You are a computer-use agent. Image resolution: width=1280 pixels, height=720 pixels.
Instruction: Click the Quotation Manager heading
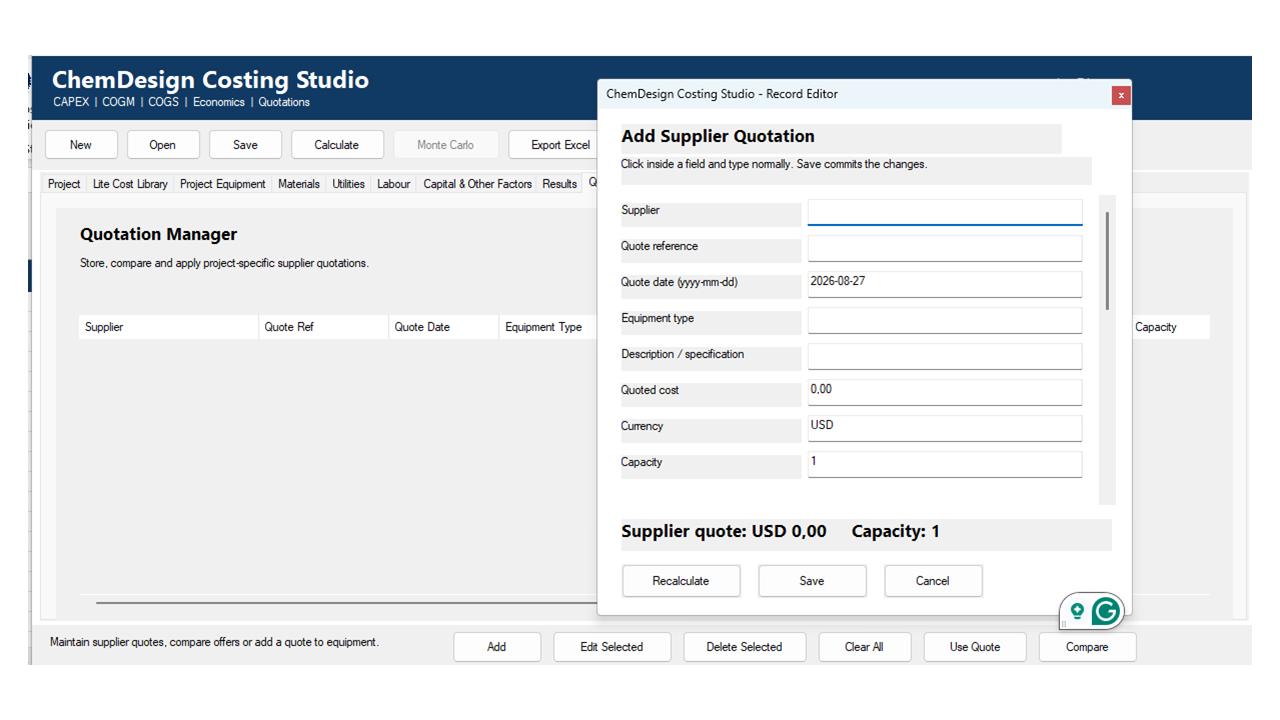[159, 235]
